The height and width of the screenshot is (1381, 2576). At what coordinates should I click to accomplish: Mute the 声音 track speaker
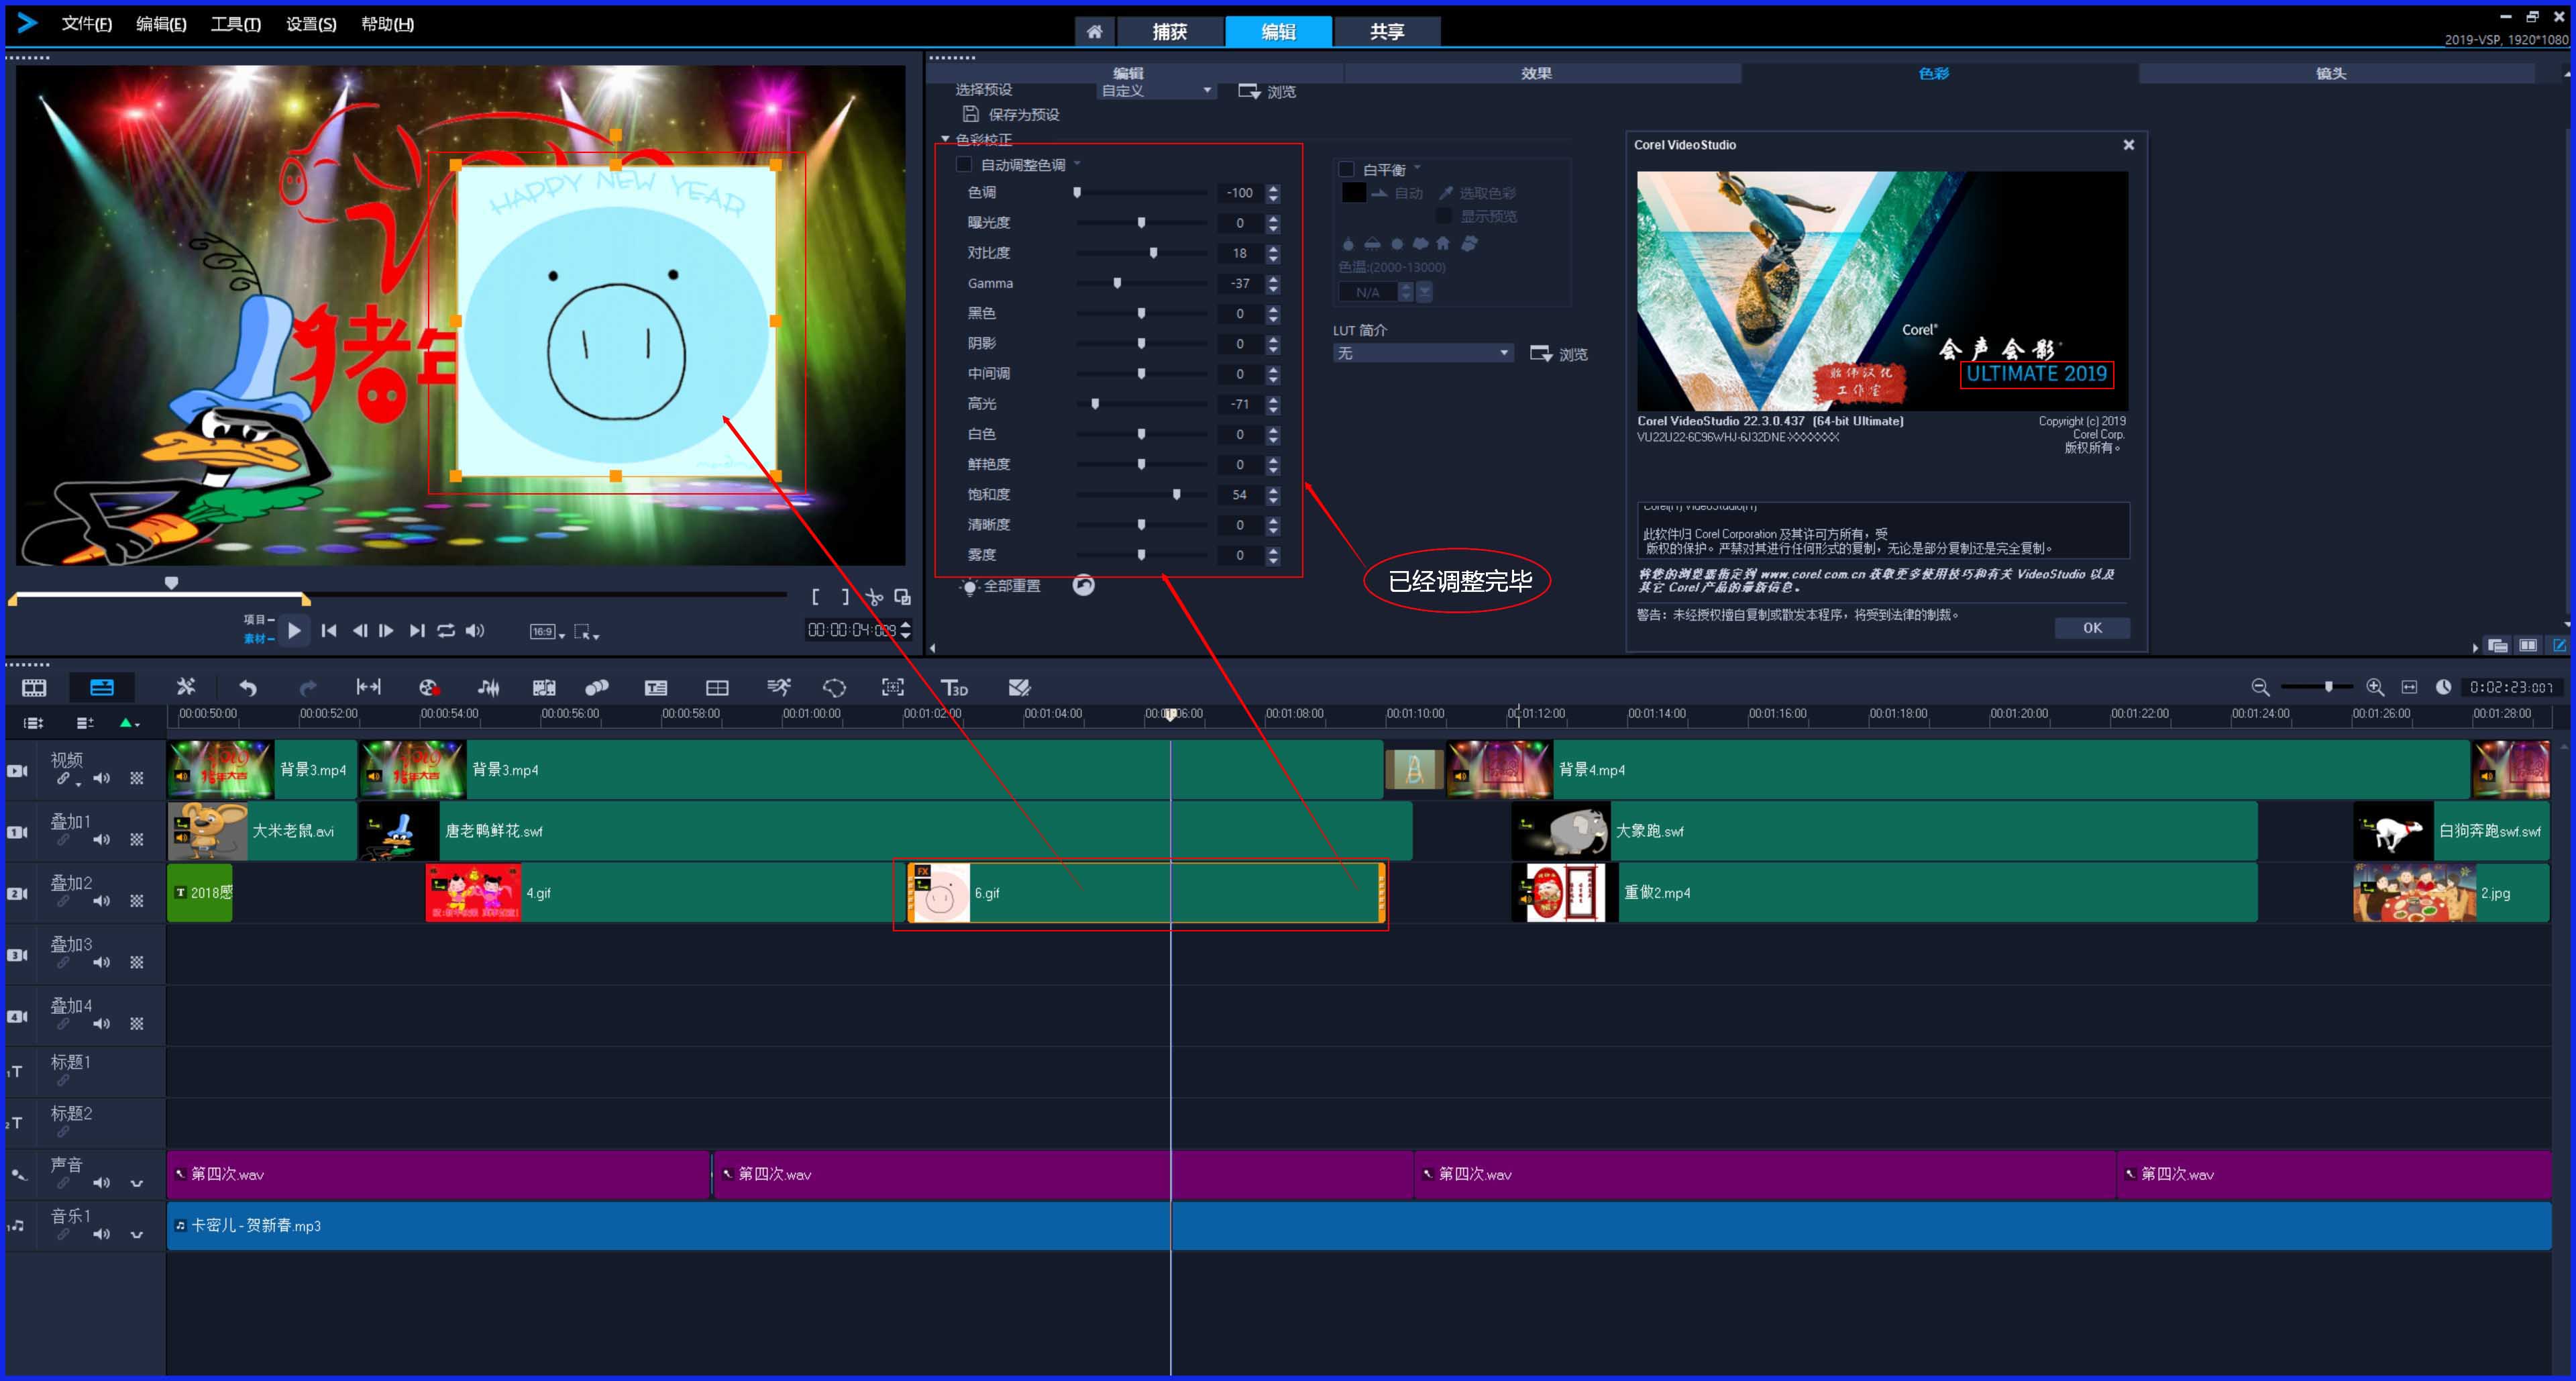coord(102,1184)
